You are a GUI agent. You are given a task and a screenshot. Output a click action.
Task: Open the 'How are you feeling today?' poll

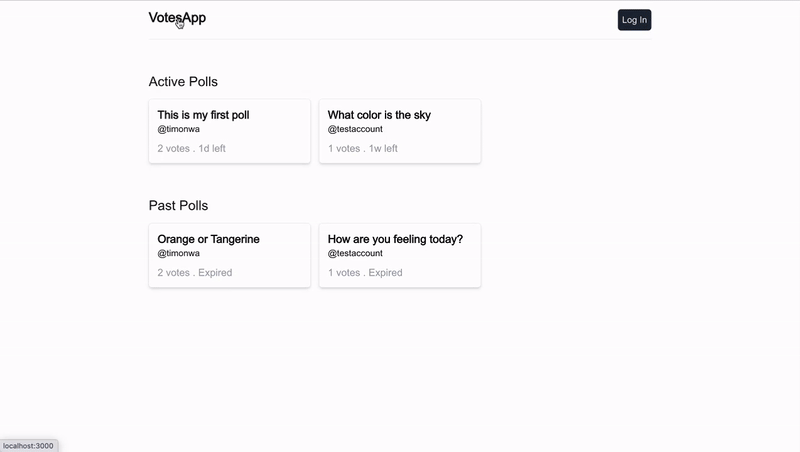pyautogui.click(x=395, y=239)
